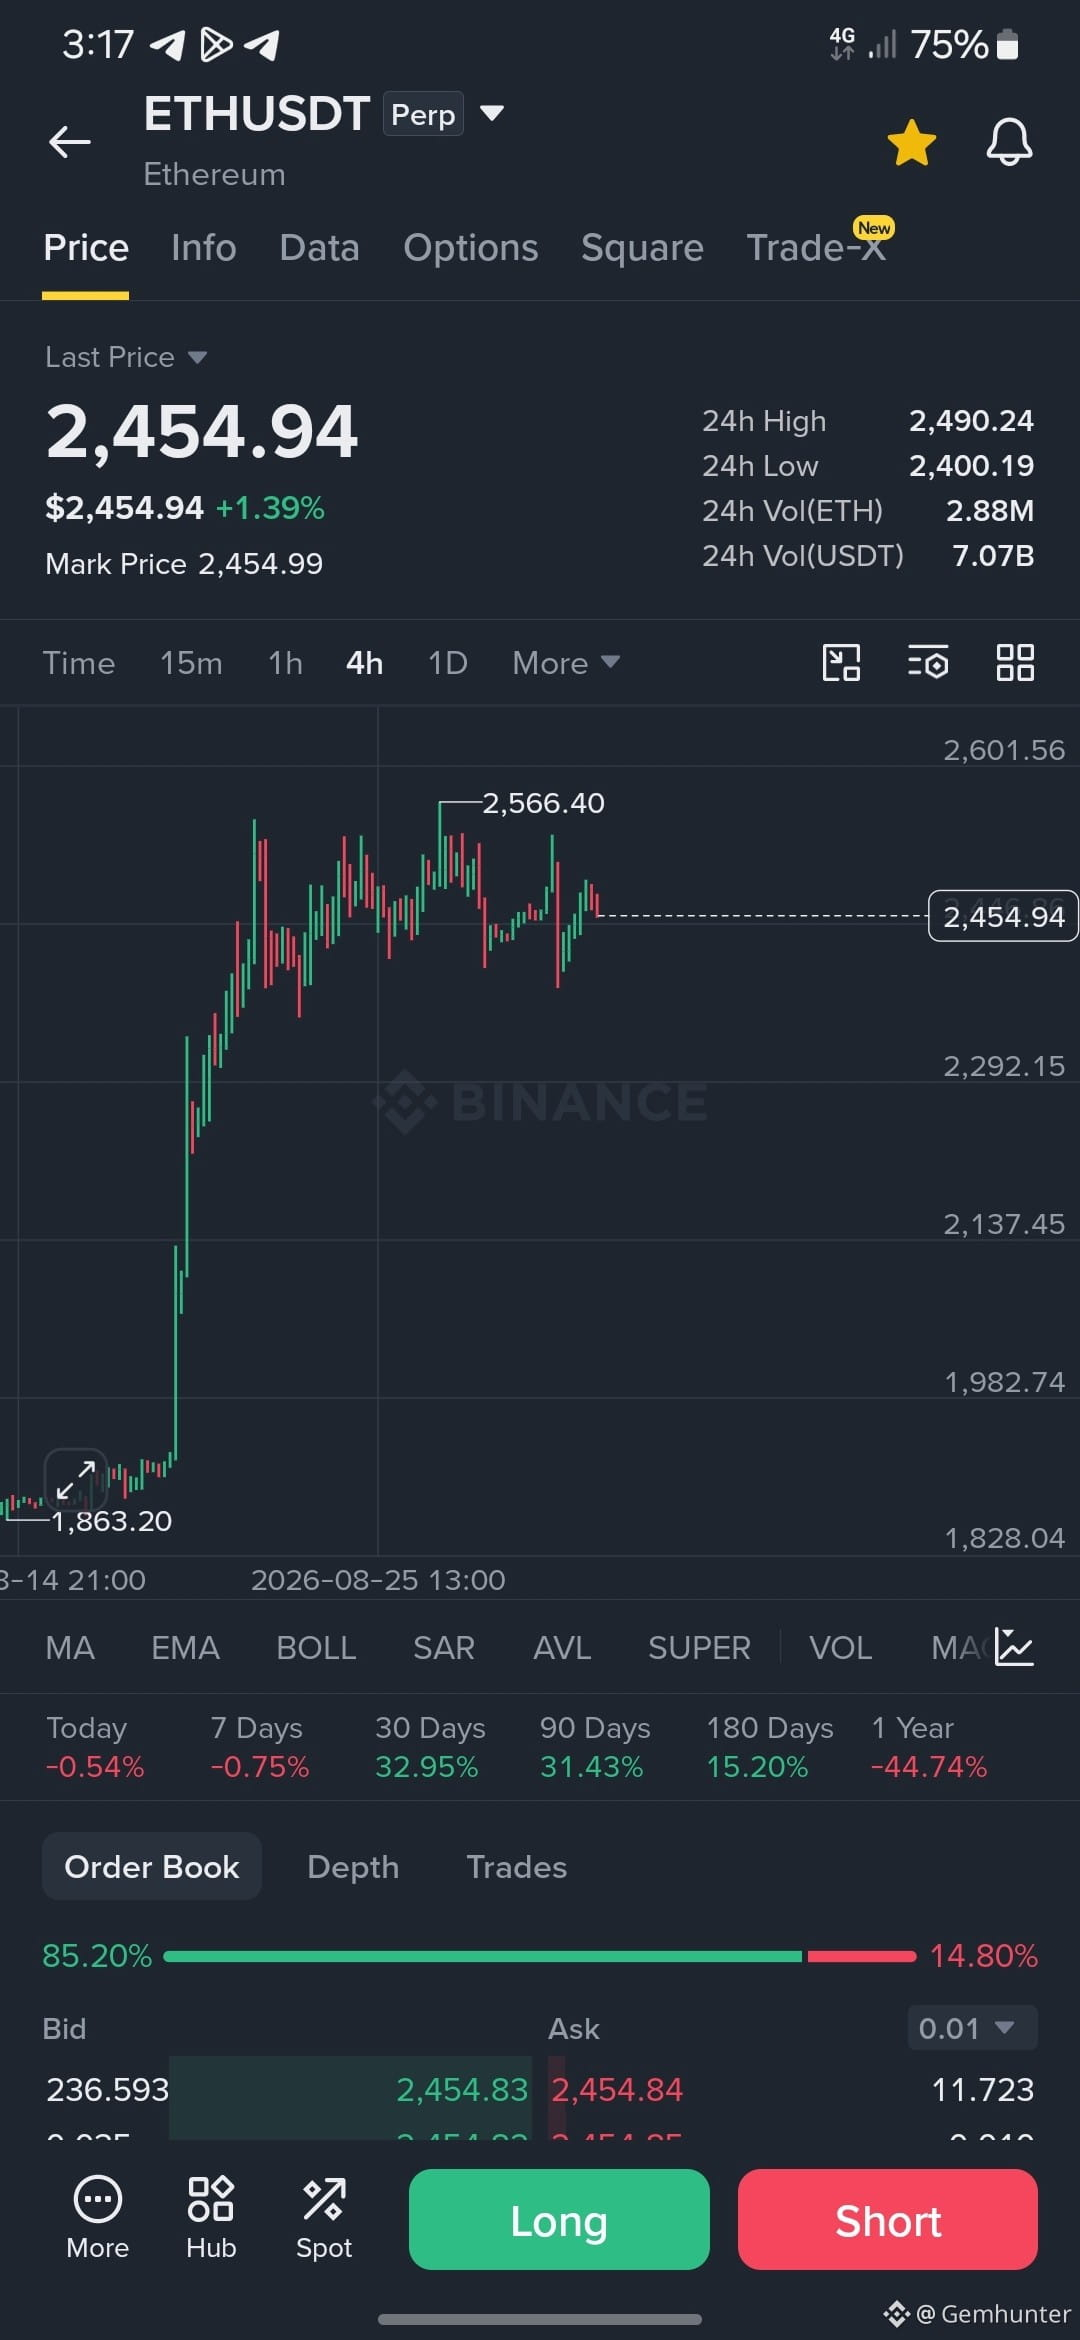
Task: Open the chart drawing tools icon
Action: pyautogui.click(x=841, y=662)
